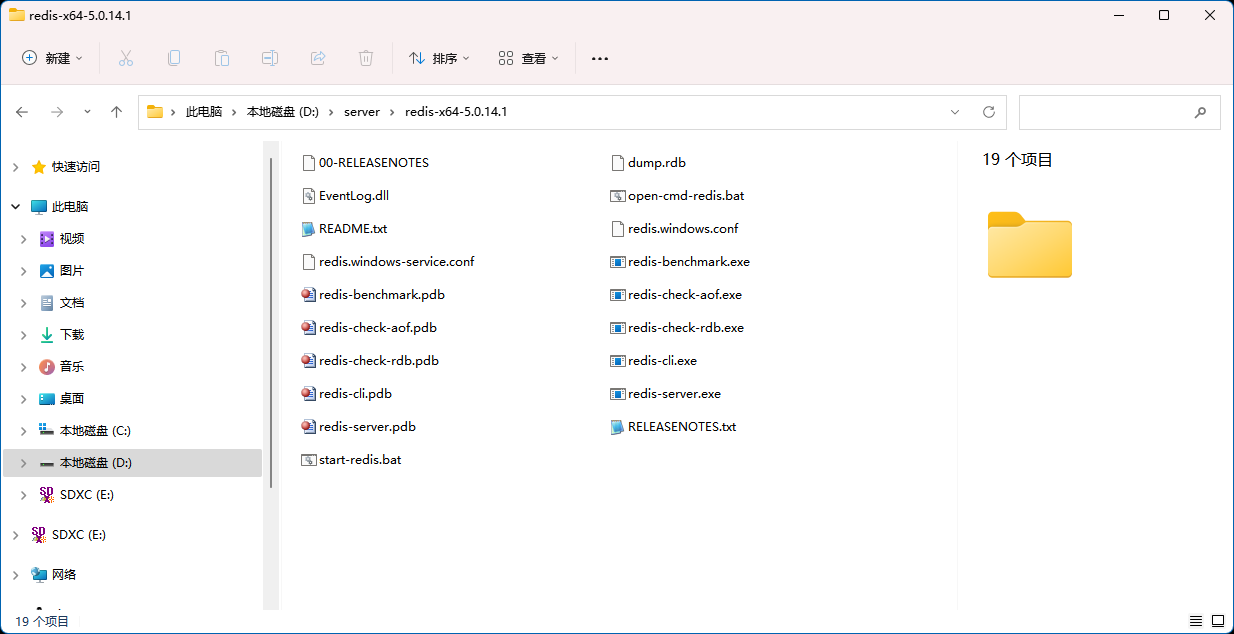Select the redis-server.exe file name

coord(675,394)
